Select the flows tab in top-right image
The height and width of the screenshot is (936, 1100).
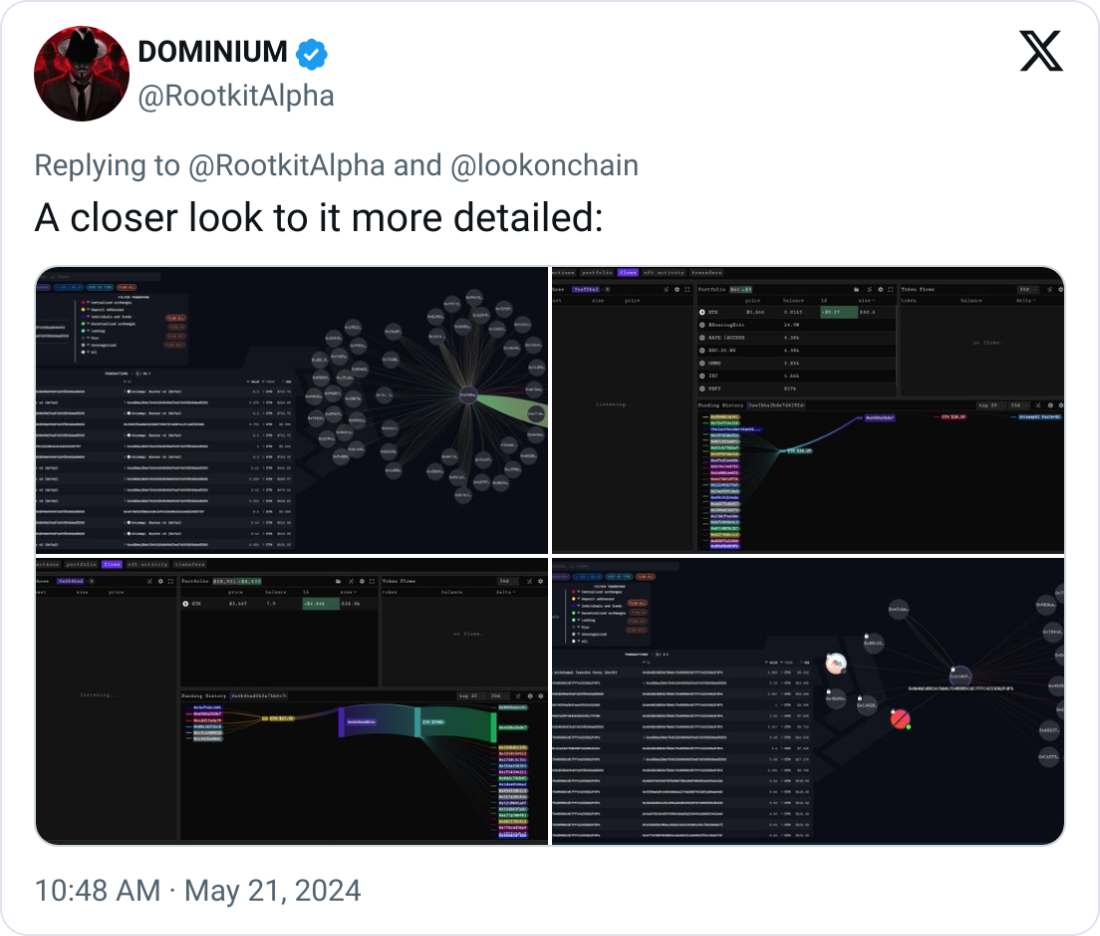(x=628, y=272)
